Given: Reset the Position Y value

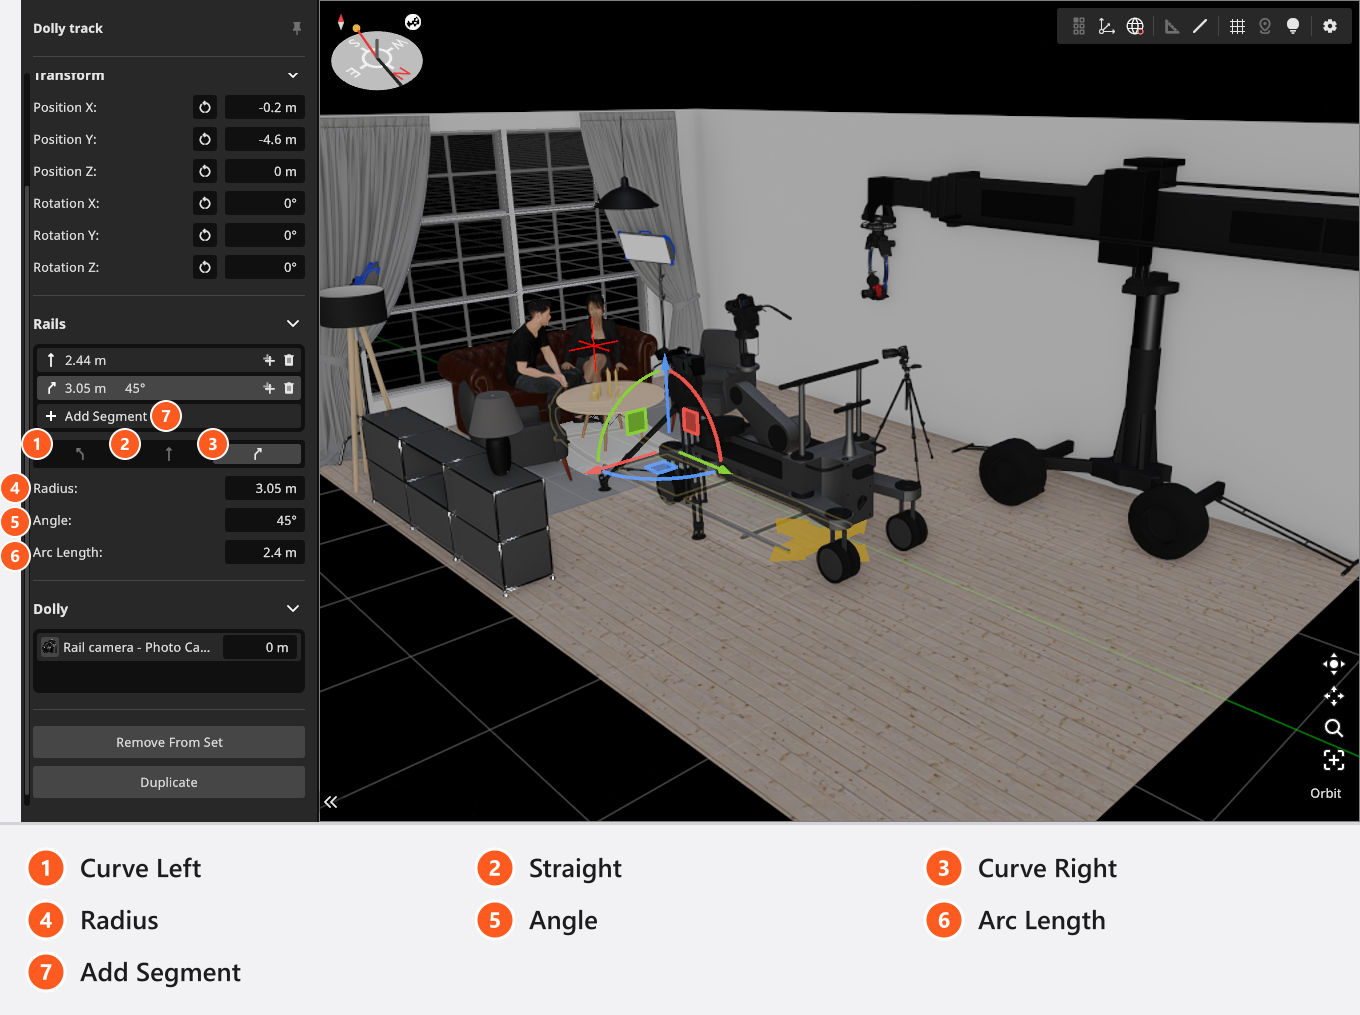Looking at the screenshot, I should [x=205, y=139].
